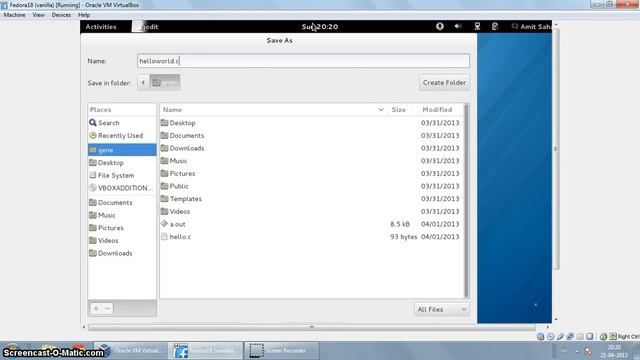Select the Music bookmark in Places
Viewport: 640px width, 360px height.
[122, 215]
